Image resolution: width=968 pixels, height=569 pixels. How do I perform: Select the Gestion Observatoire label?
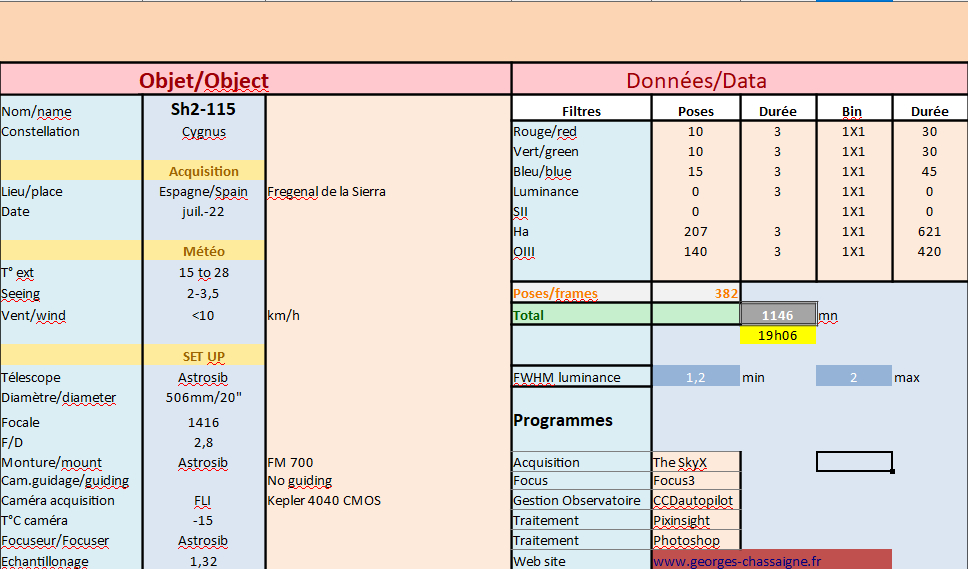pos(582,500)
